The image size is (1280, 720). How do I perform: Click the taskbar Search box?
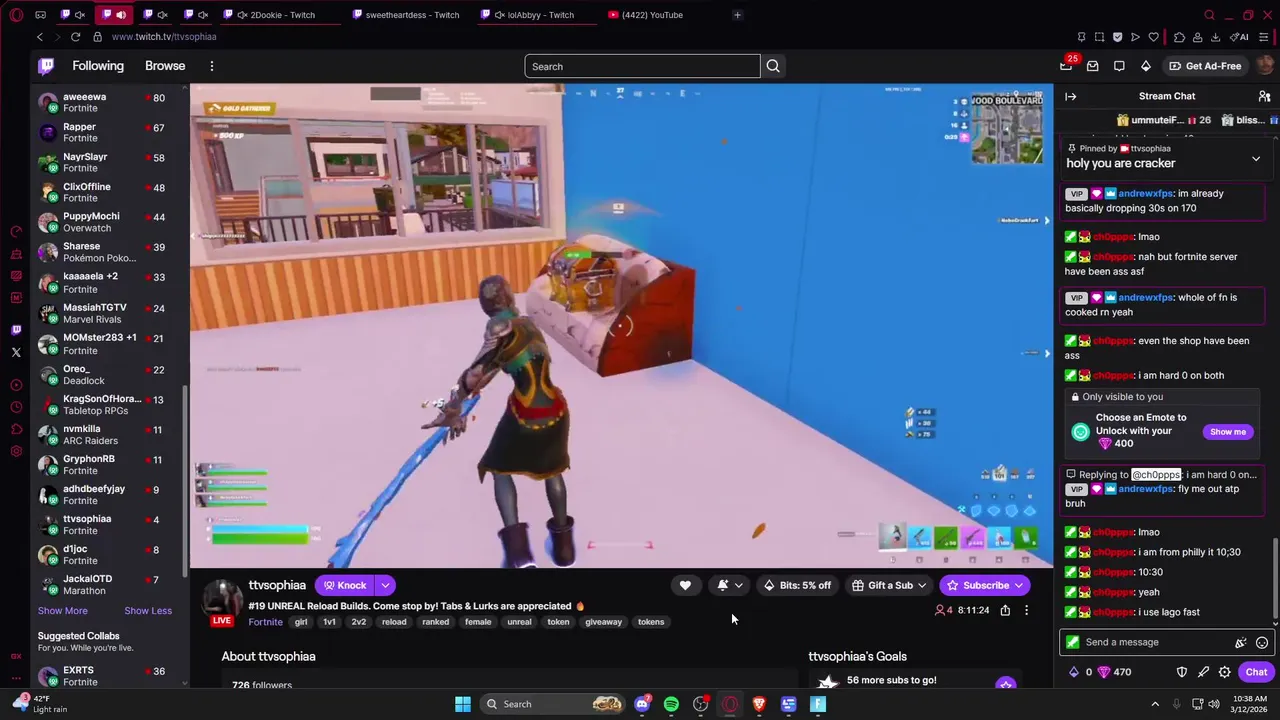coord(551,704)
